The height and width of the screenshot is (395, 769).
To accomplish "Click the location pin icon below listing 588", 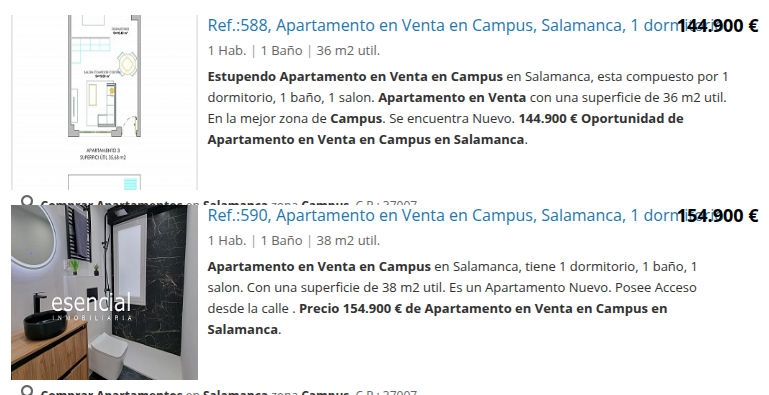I will pyautogui.click(x=27, y=201).
